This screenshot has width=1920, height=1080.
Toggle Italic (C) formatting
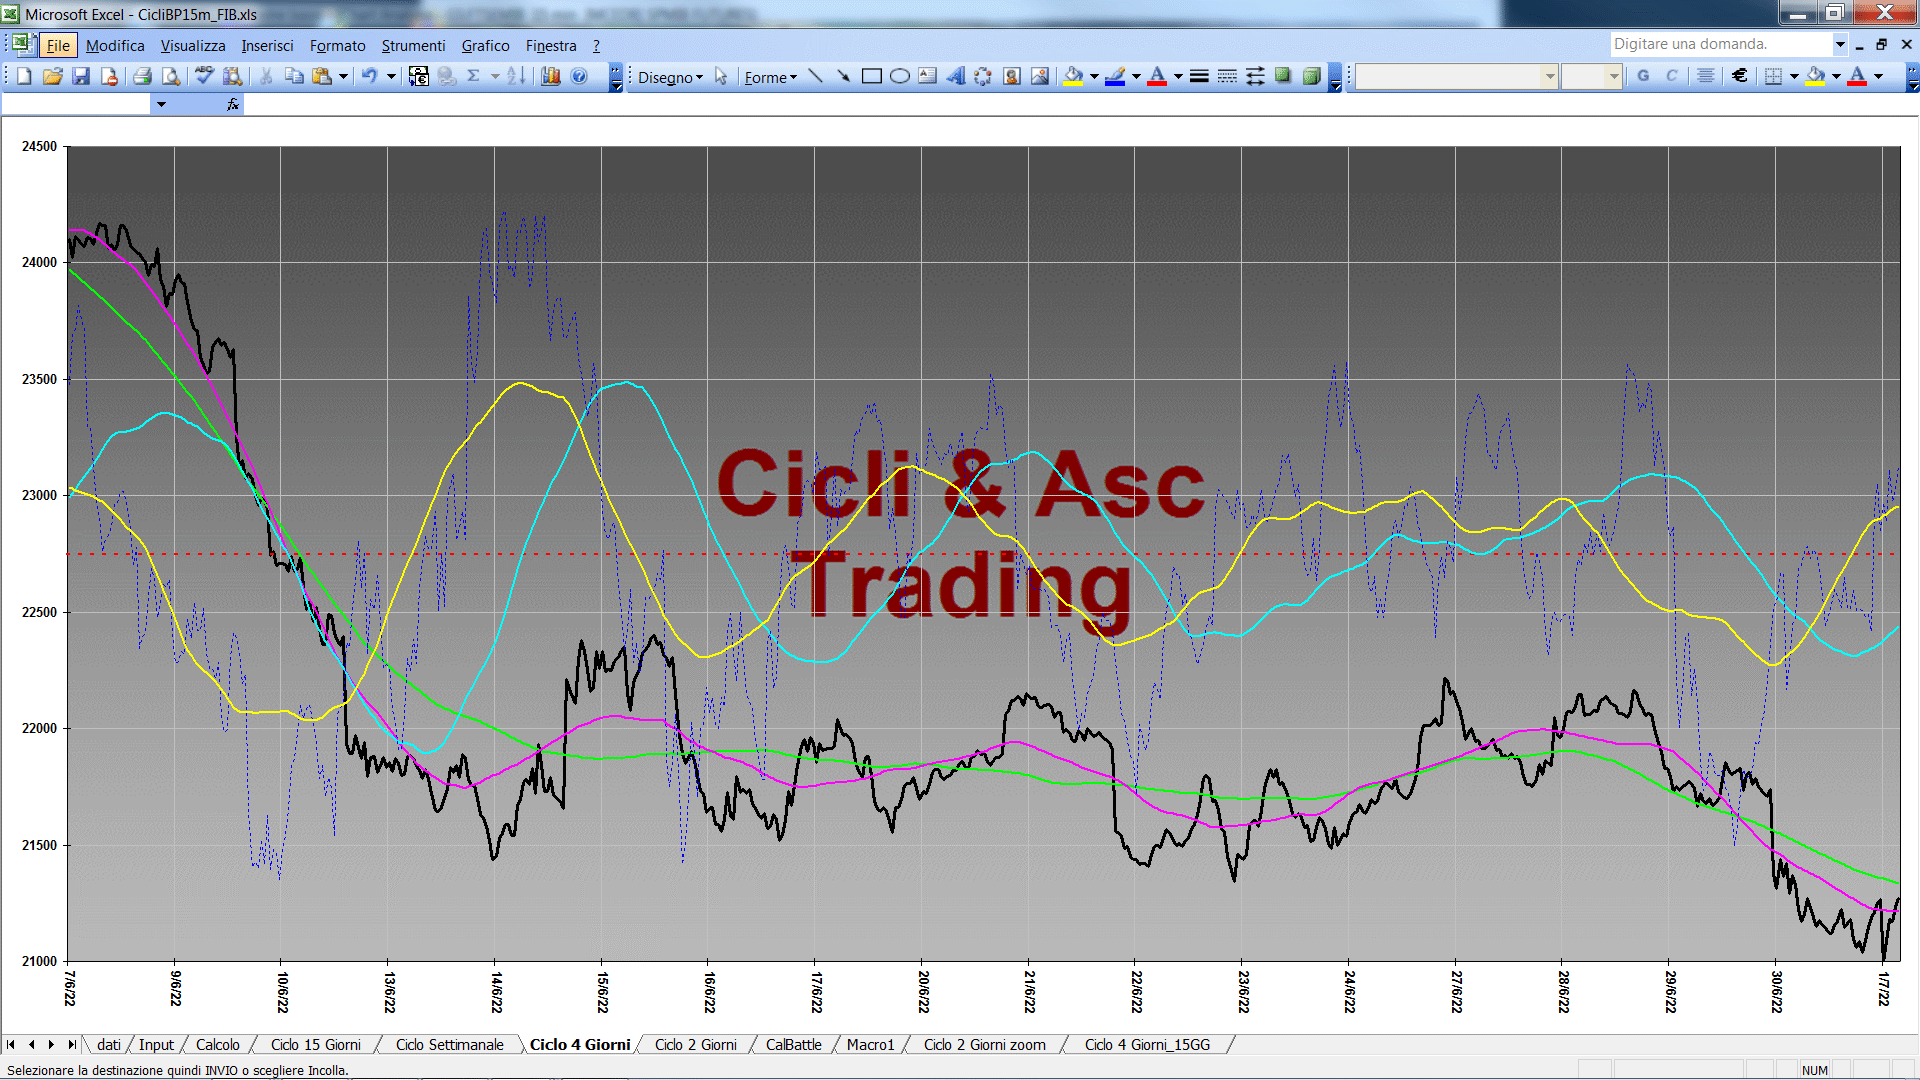point(1671,76)
